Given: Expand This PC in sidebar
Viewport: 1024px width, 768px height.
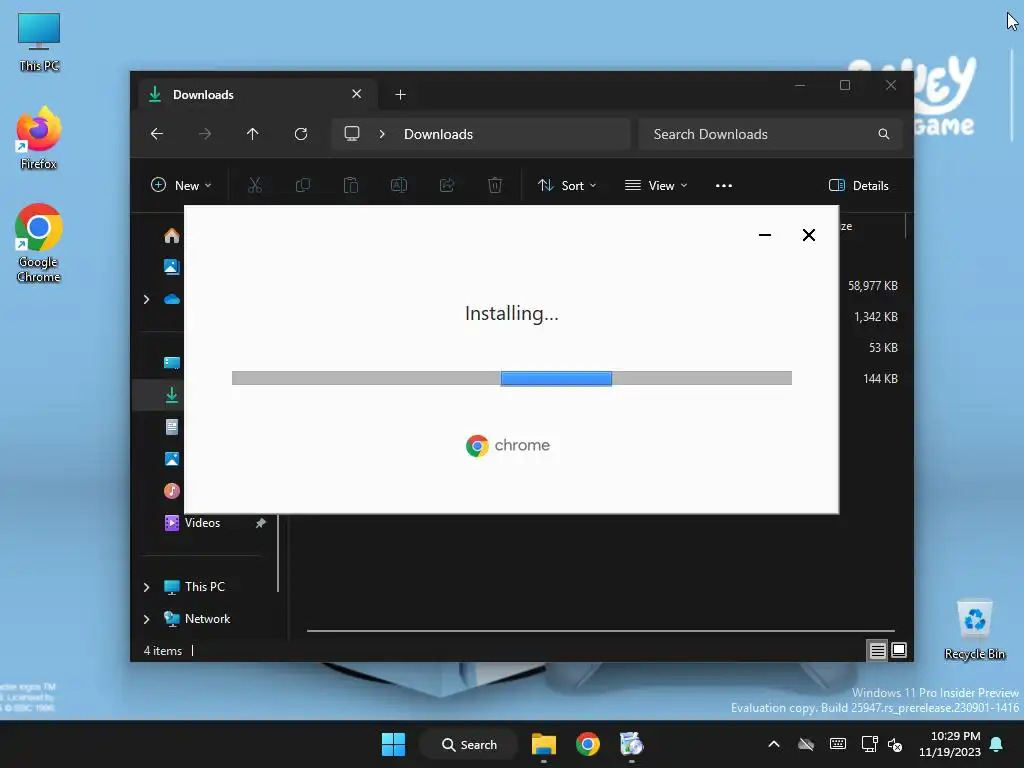Looking at the screenshot, I should (x=146, y=586).
